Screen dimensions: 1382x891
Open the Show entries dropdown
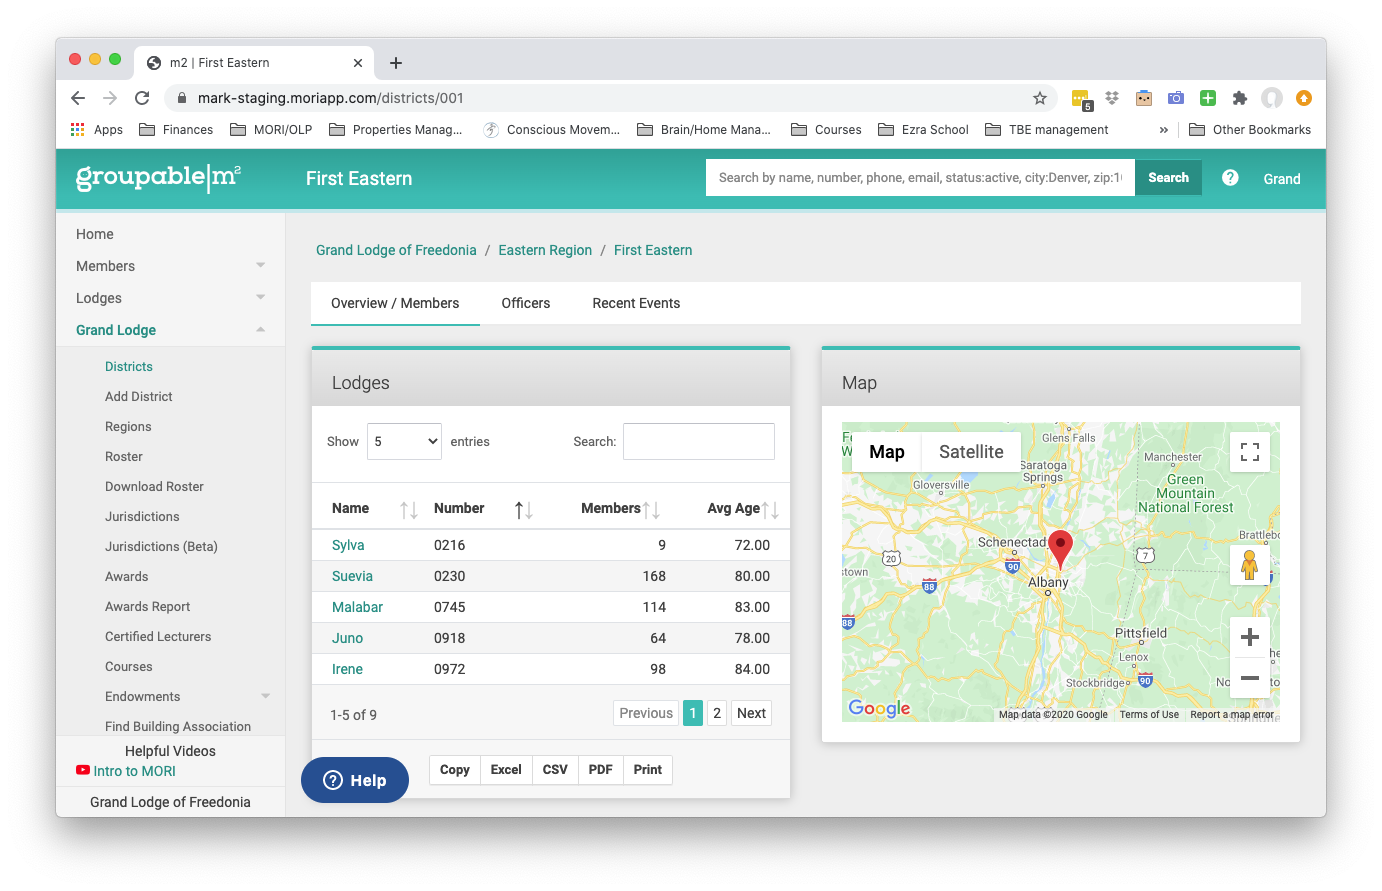point(404,441)
